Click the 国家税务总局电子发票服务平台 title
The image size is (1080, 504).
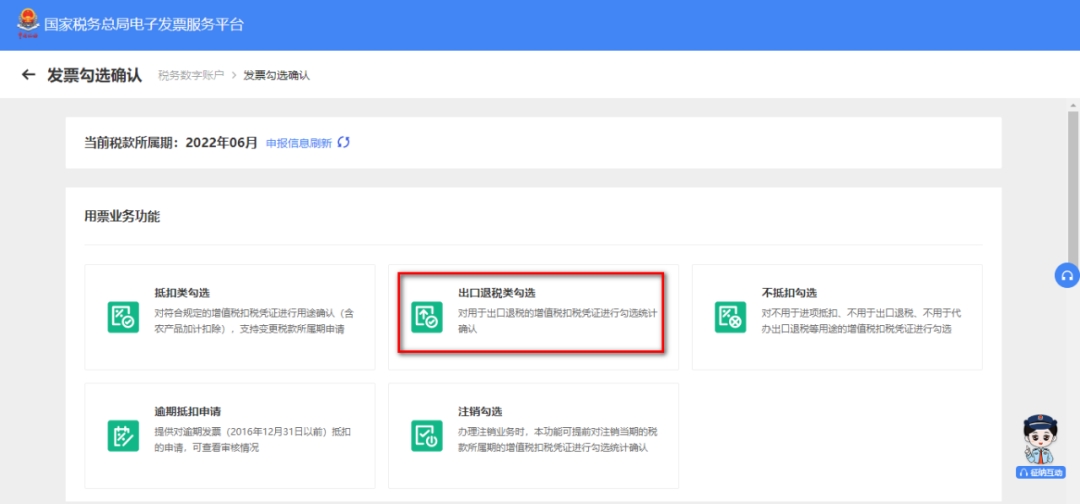coord(144,25)
